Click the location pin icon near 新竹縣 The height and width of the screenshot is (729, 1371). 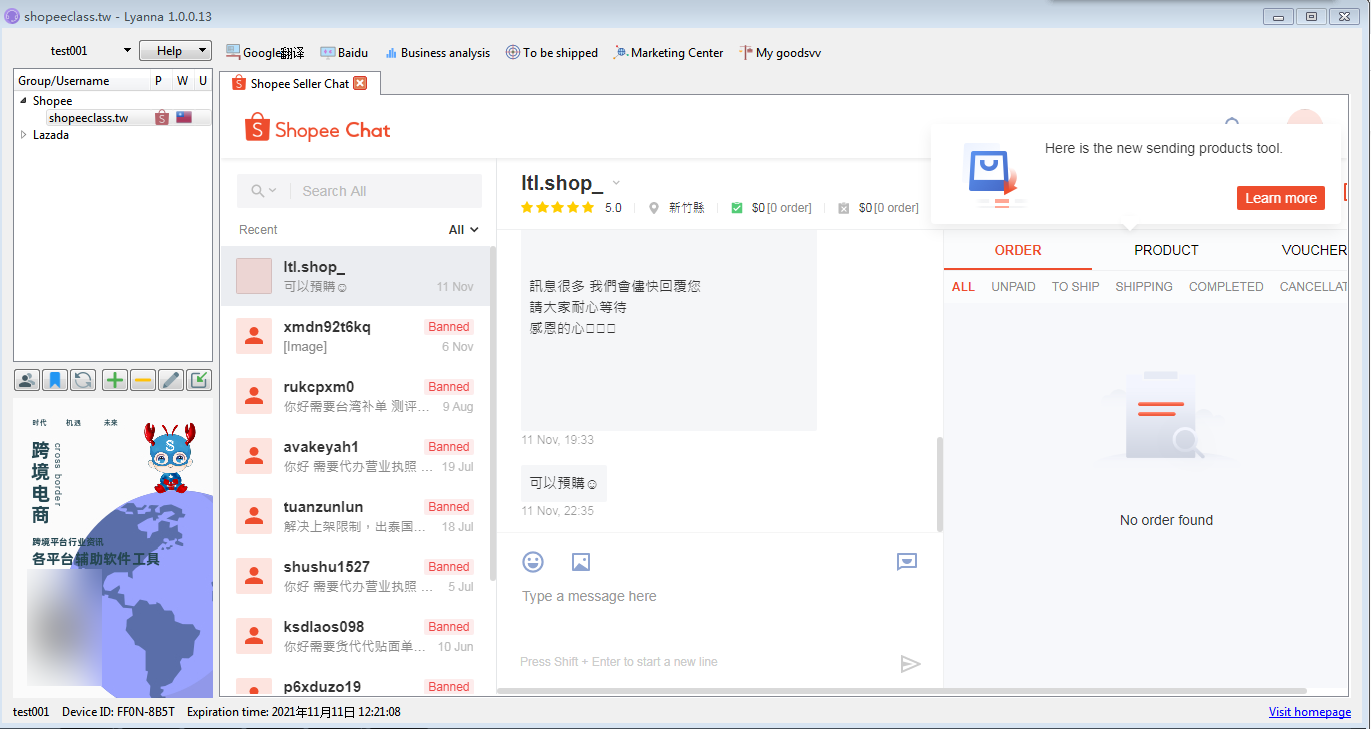(654, 208)
